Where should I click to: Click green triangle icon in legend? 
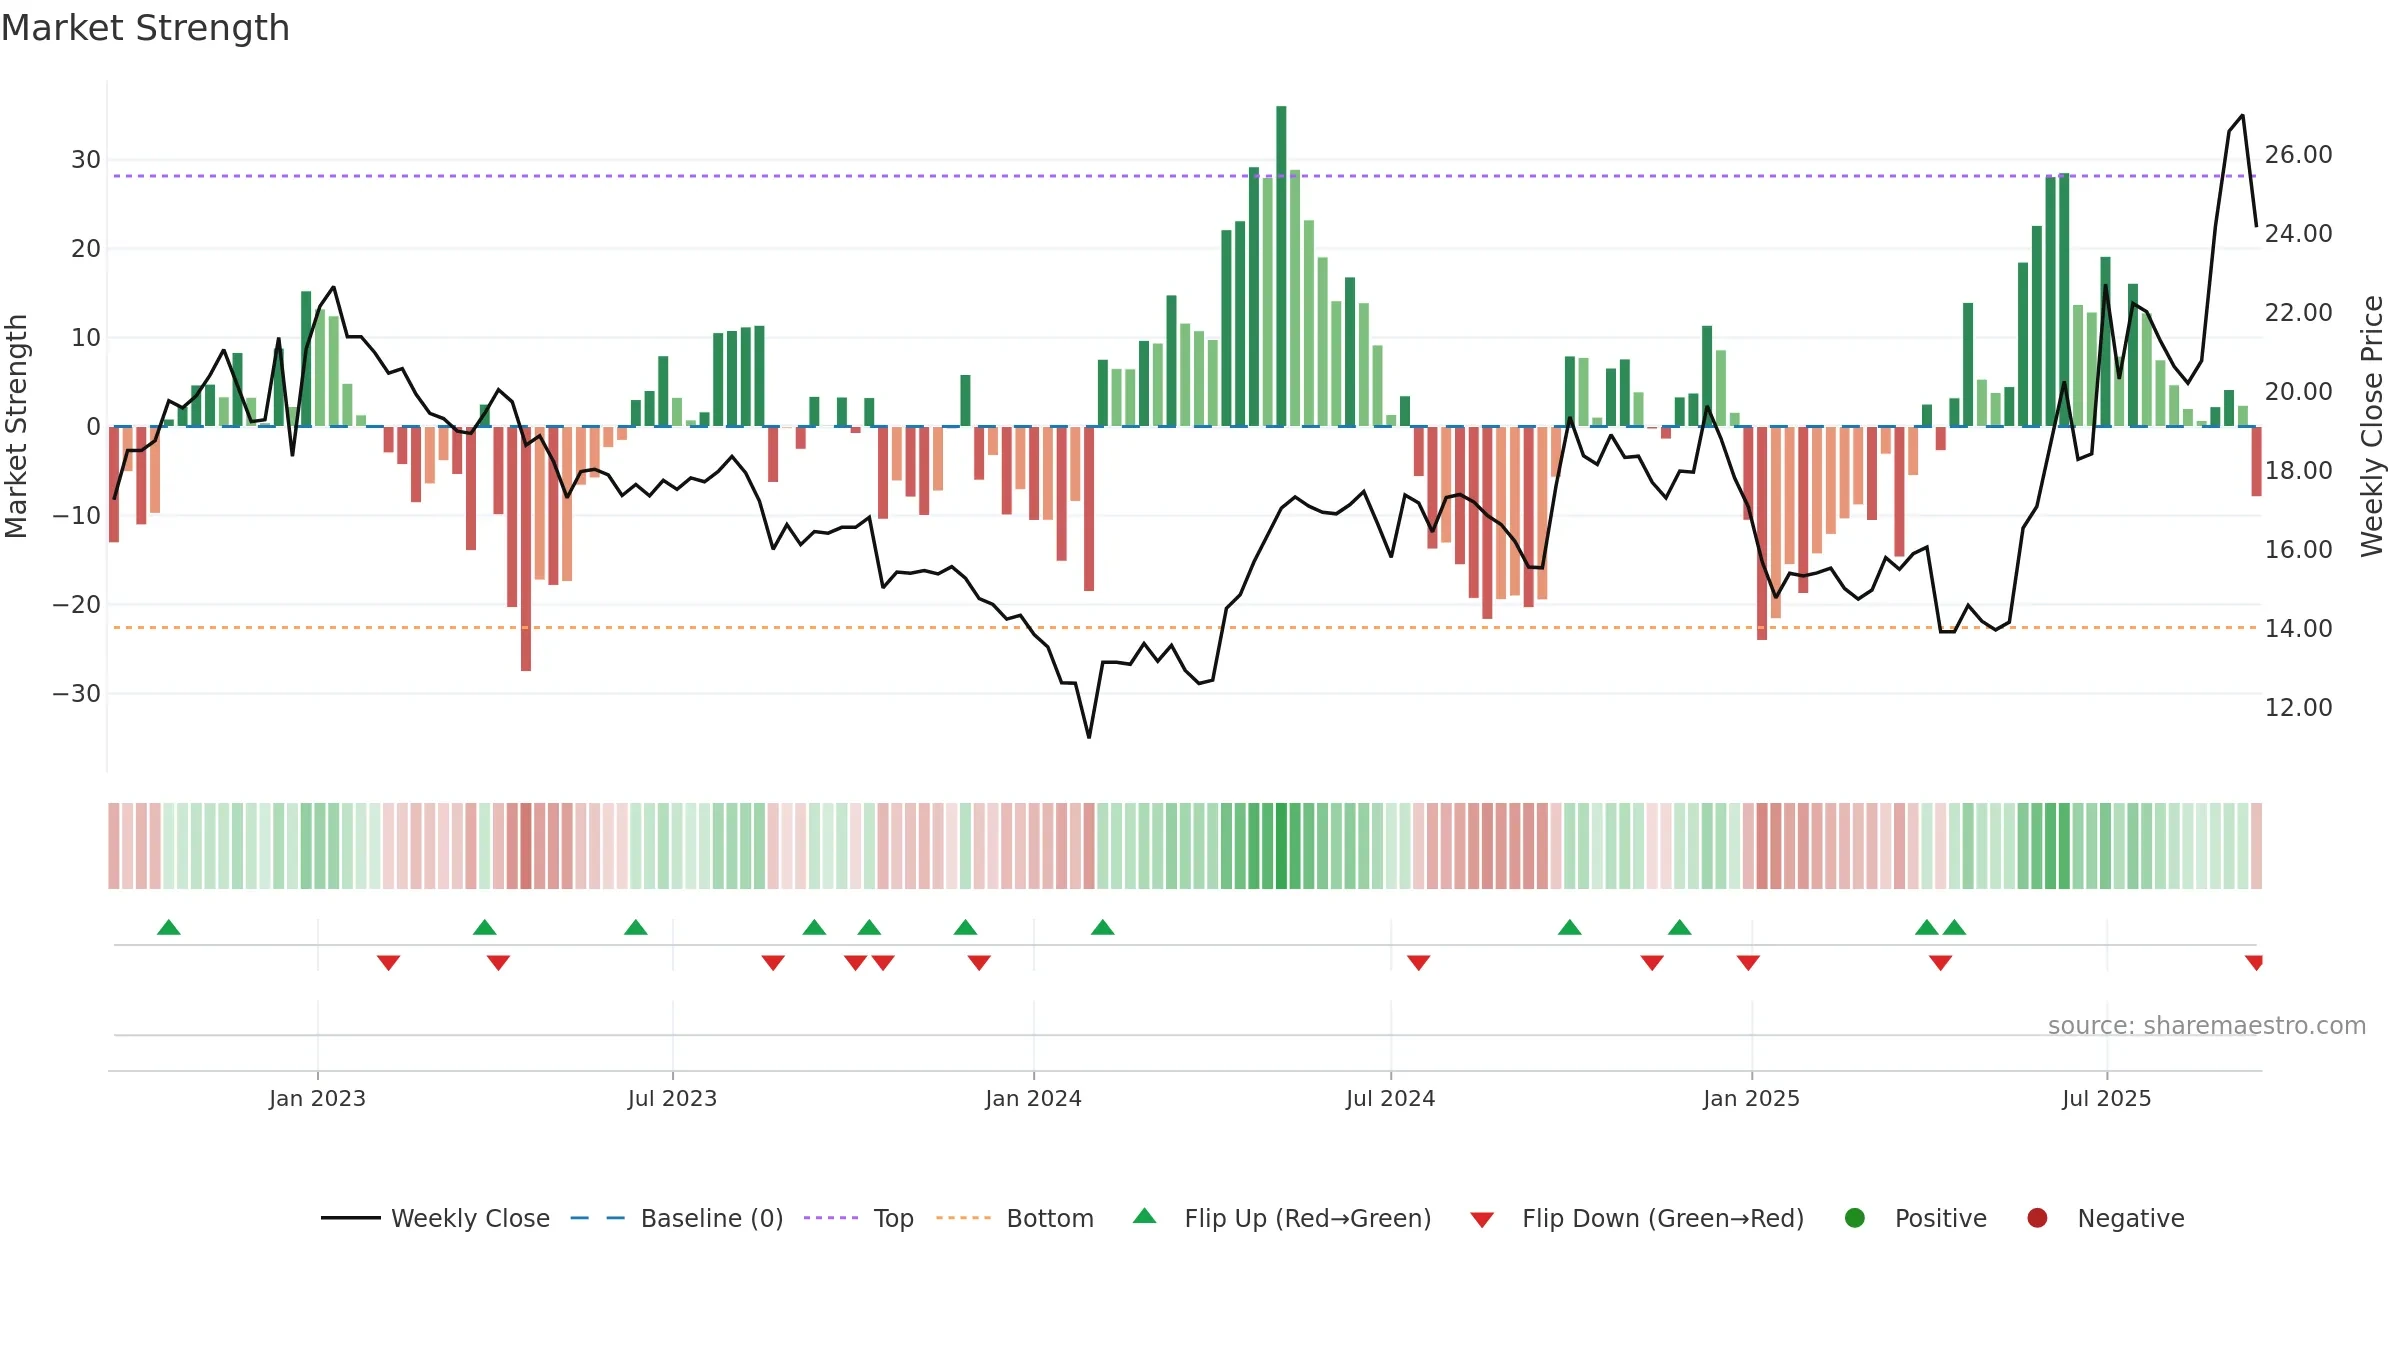pyautogui.click(x=1145, y=1216)
